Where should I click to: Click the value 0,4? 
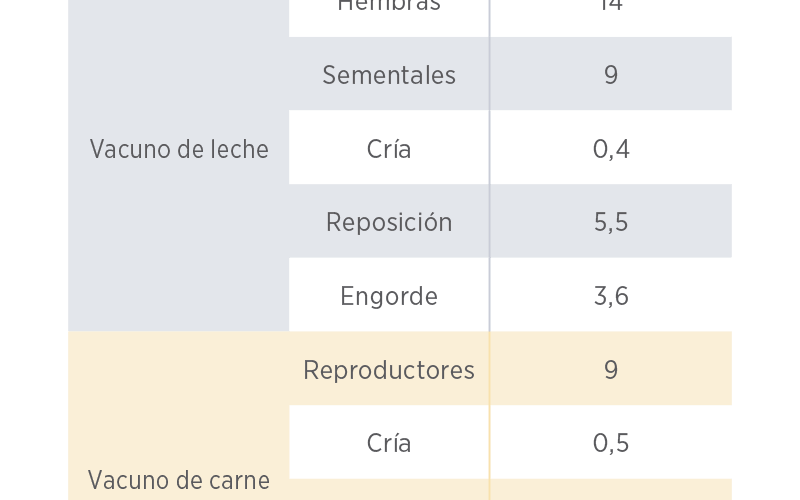611,149
